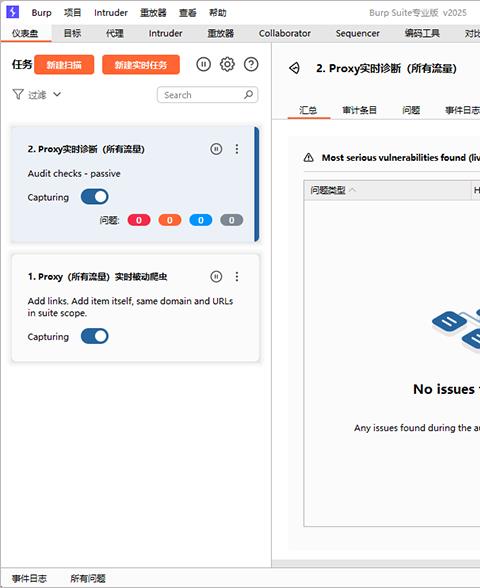
Task: Switch to the Sequencer tab
Action: coord(357,33)
